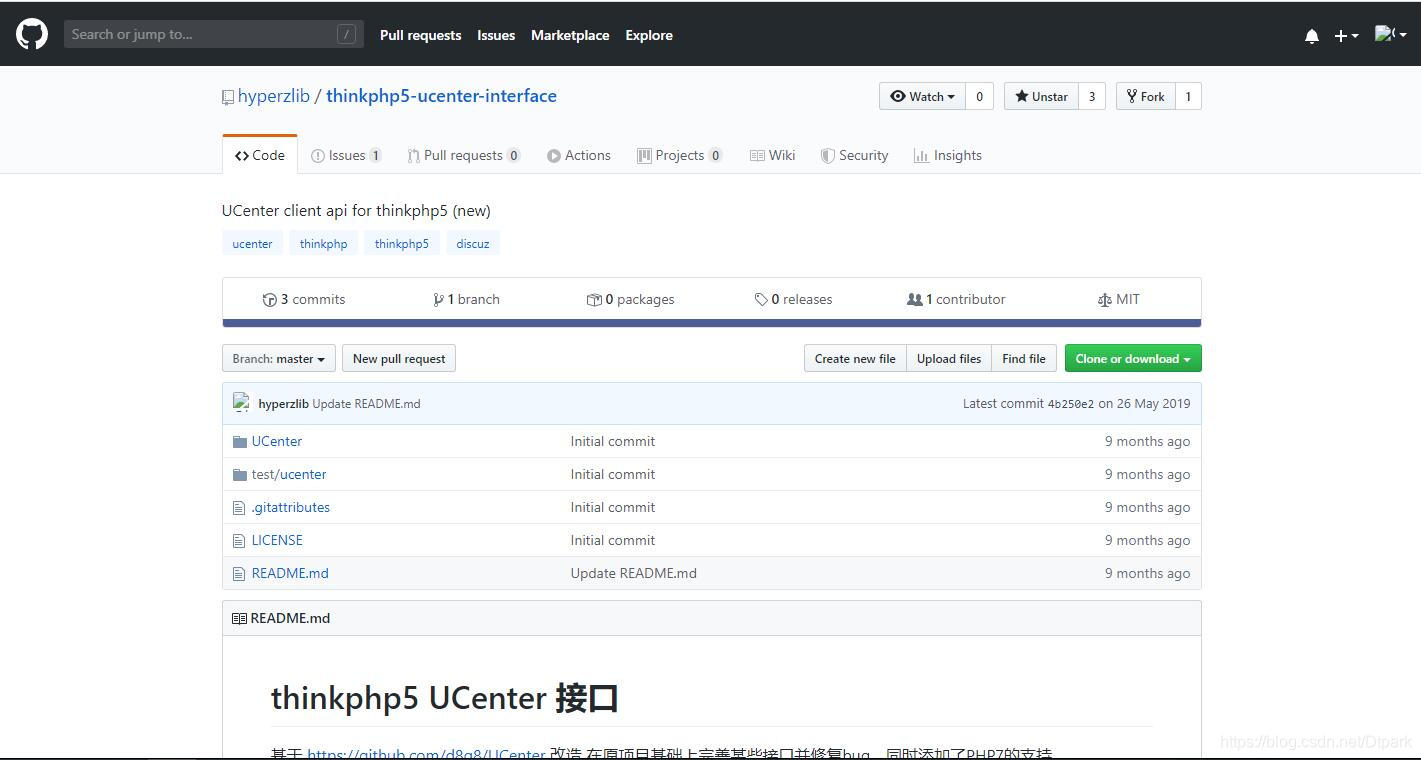The image size is (1421, 760).
Task: Open the UCenter folder
Action: pyautogui.click(x=277, y=441)
